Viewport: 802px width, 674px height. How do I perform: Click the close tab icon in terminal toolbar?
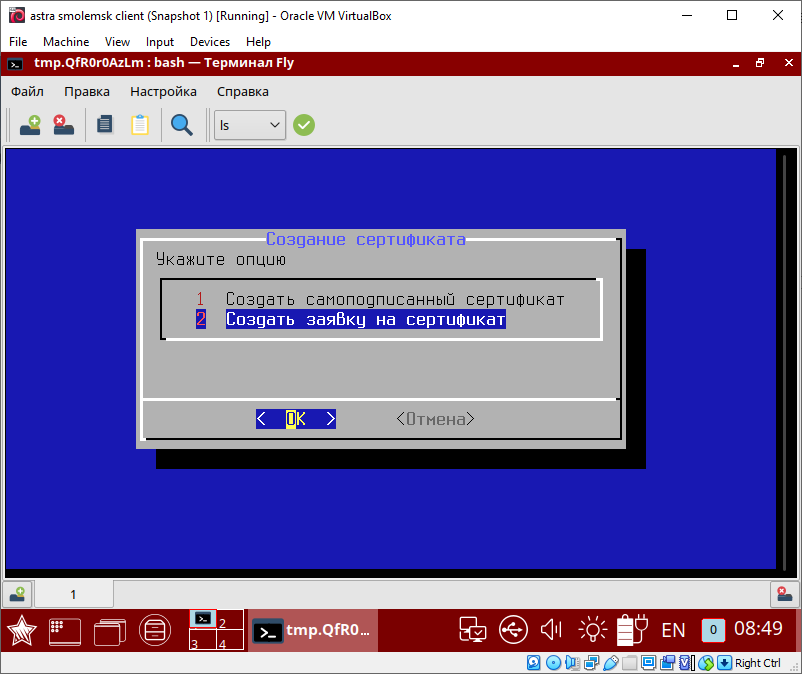tap(63, 125)
